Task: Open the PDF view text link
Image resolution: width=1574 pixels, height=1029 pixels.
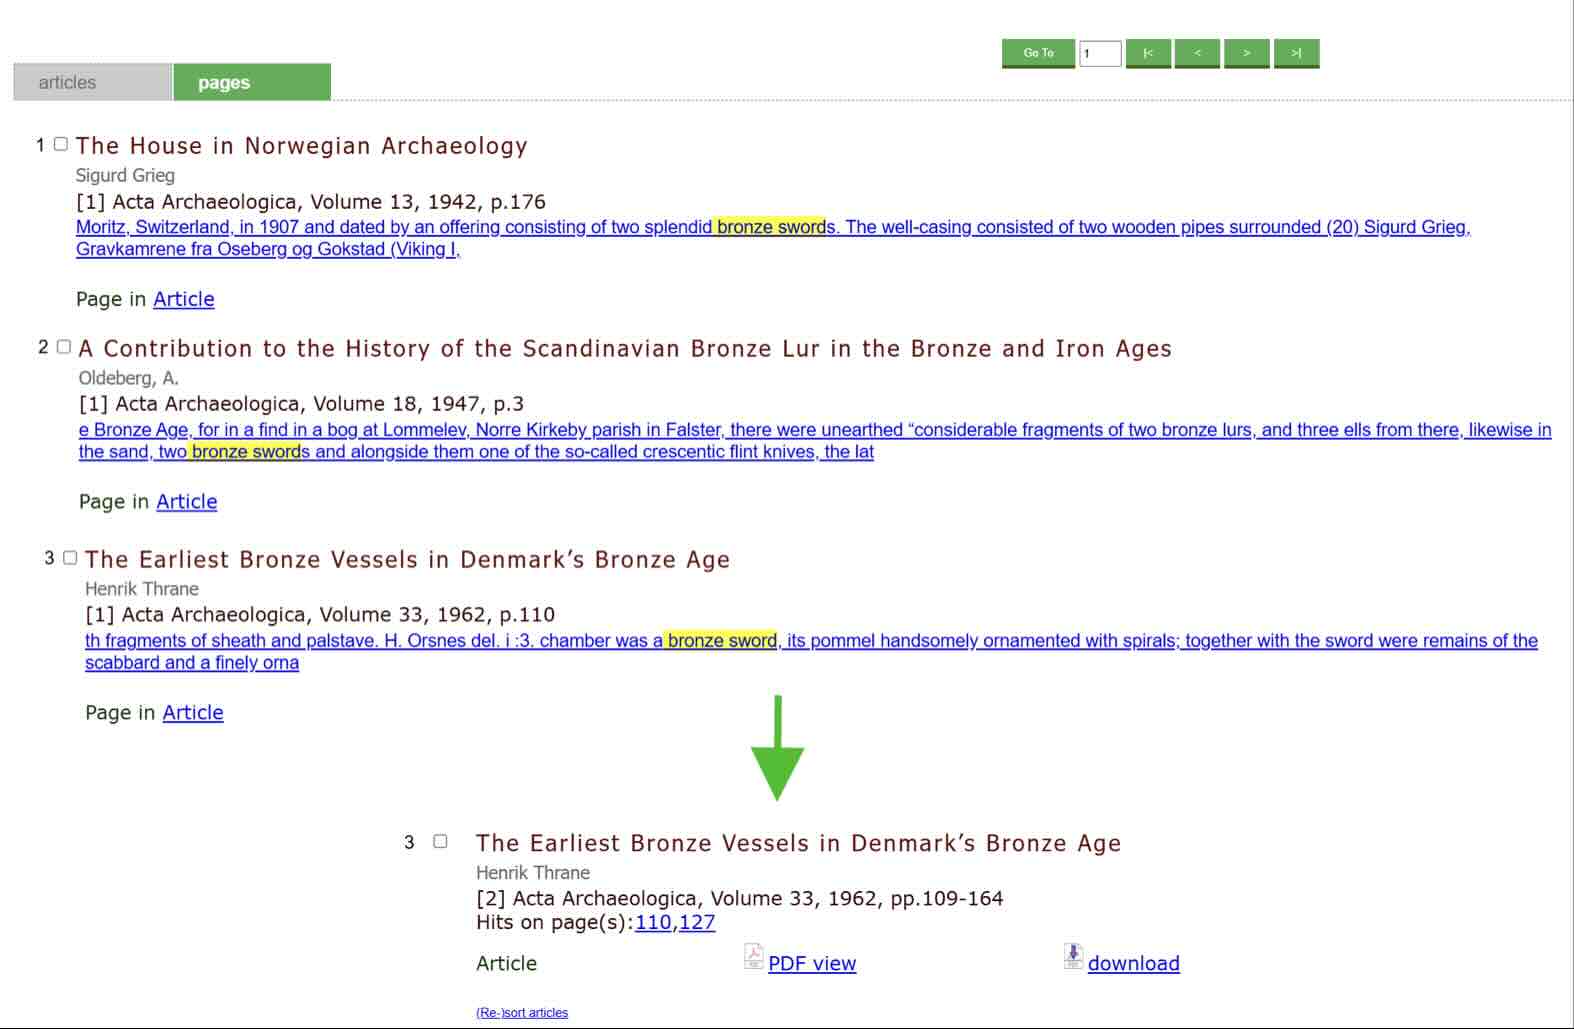Action: (x=812, y=963)
